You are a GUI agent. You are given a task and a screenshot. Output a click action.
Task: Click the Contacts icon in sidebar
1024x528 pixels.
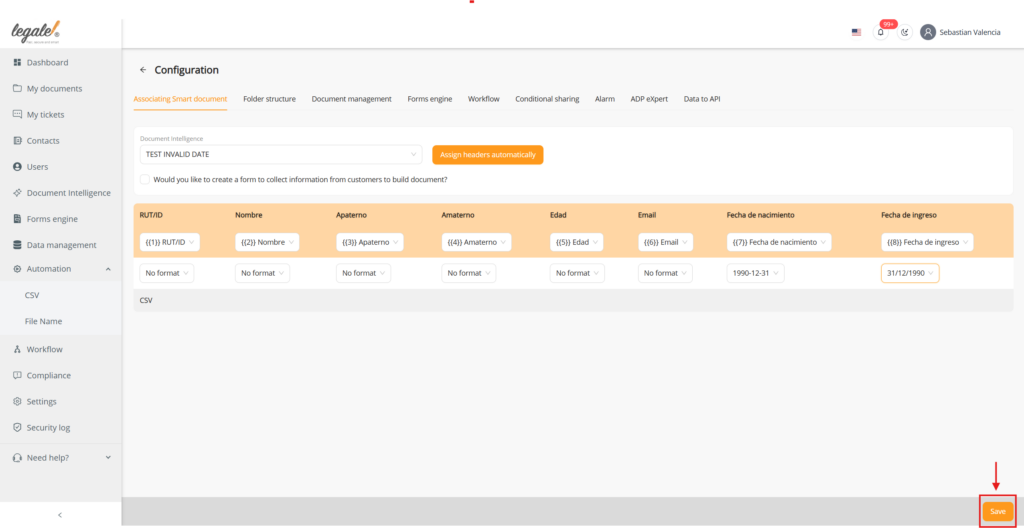18,140
